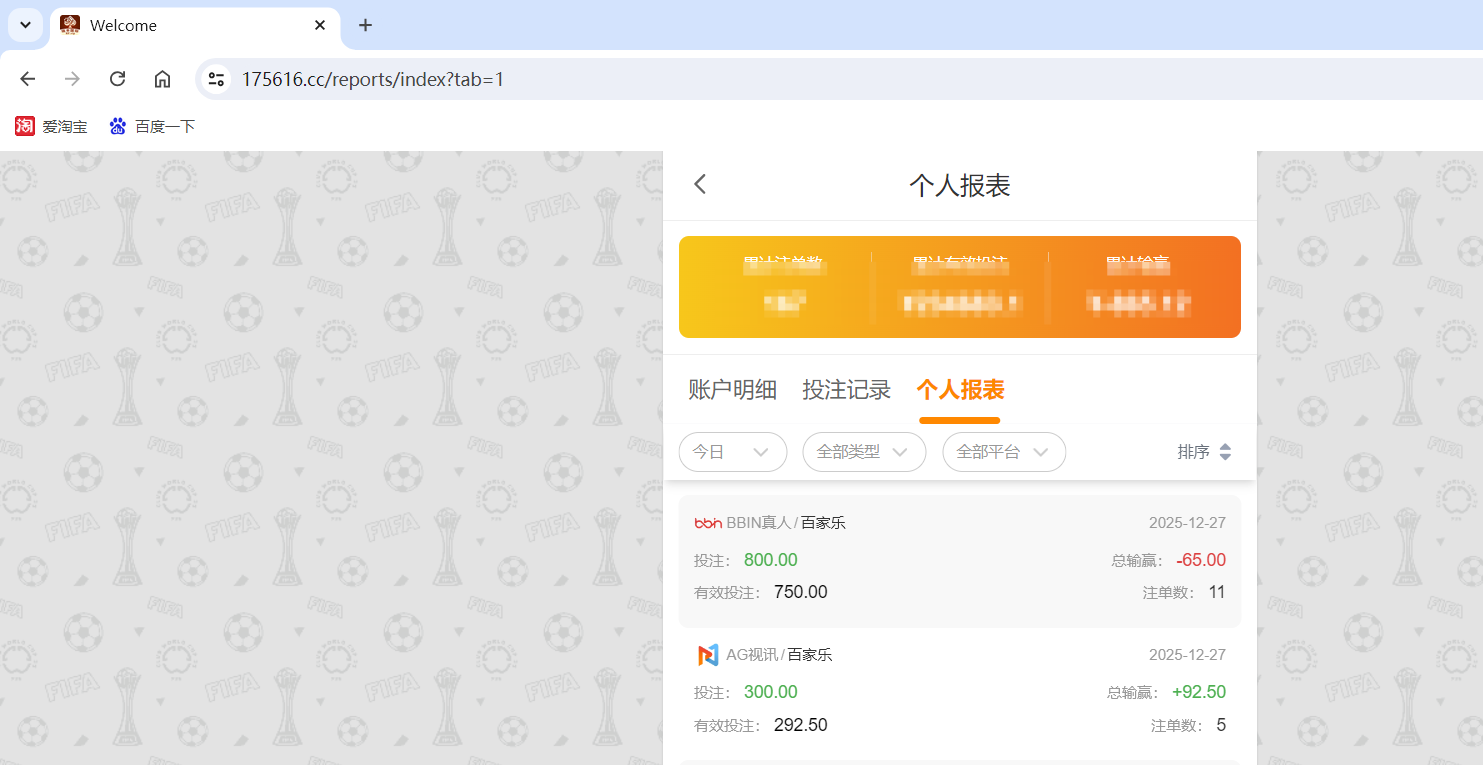Click the Welcome tab favicon

click(x=69, y=25)
